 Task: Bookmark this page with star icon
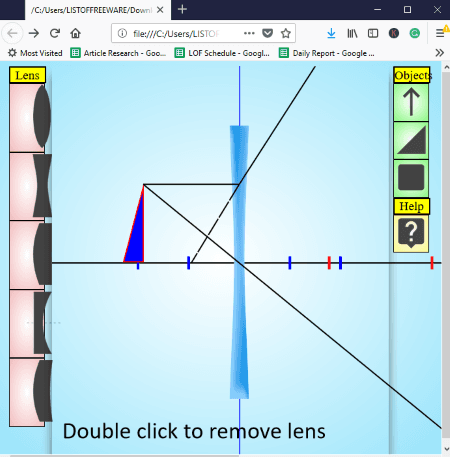pos(286,33)
